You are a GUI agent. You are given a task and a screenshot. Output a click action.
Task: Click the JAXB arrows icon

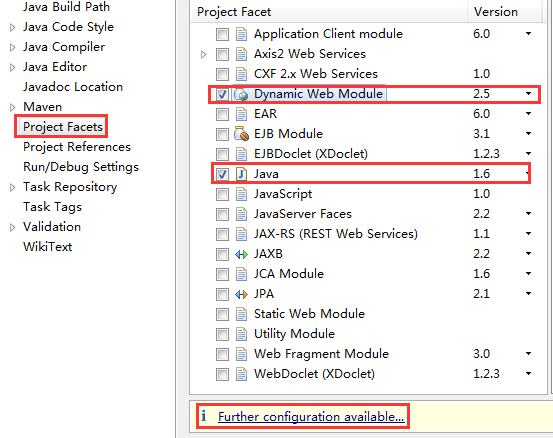coord(241,254)
